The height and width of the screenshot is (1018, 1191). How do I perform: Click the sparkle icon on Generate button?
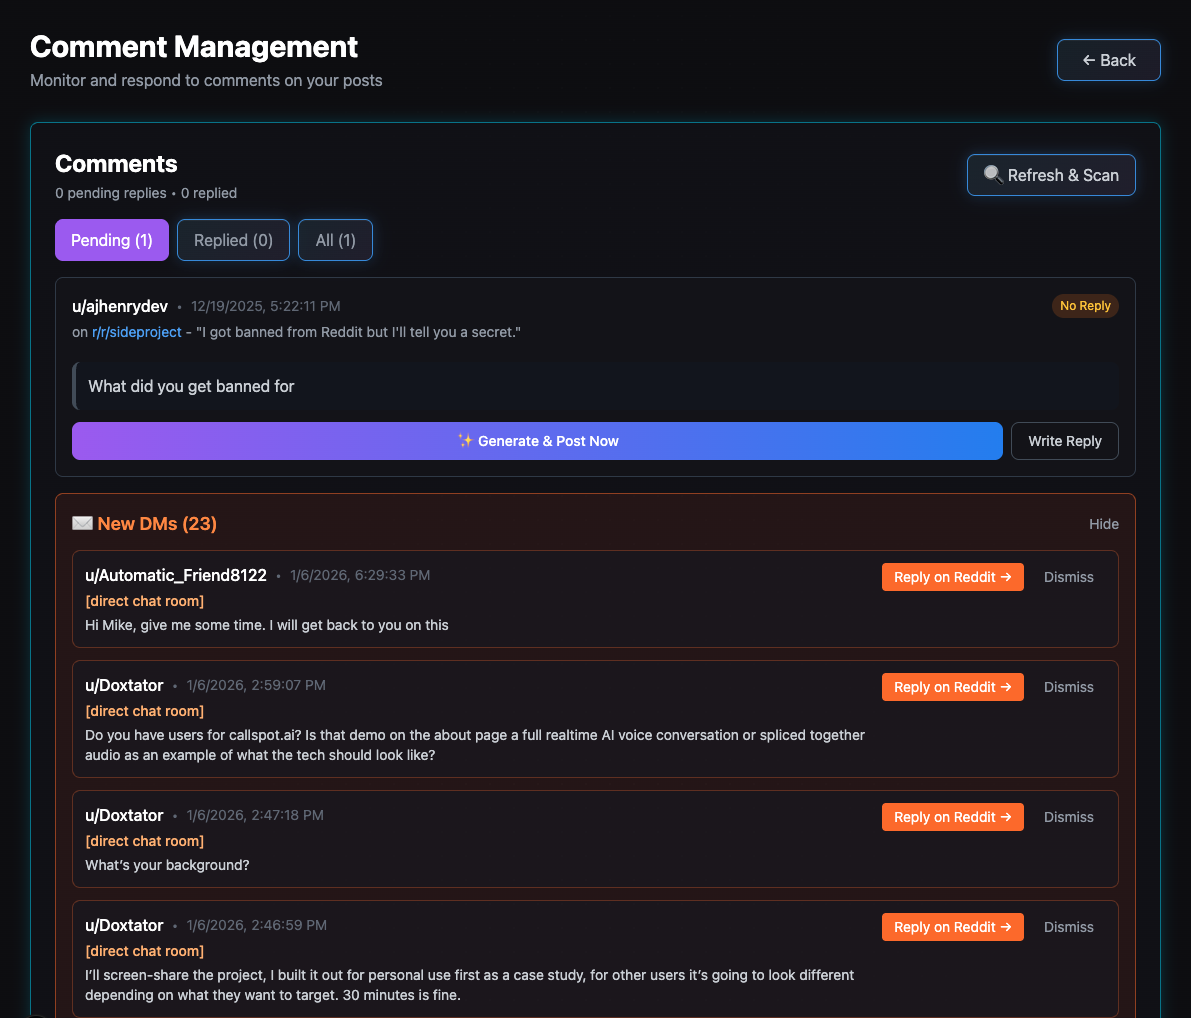pyautogui.click(x=465, y=441)
